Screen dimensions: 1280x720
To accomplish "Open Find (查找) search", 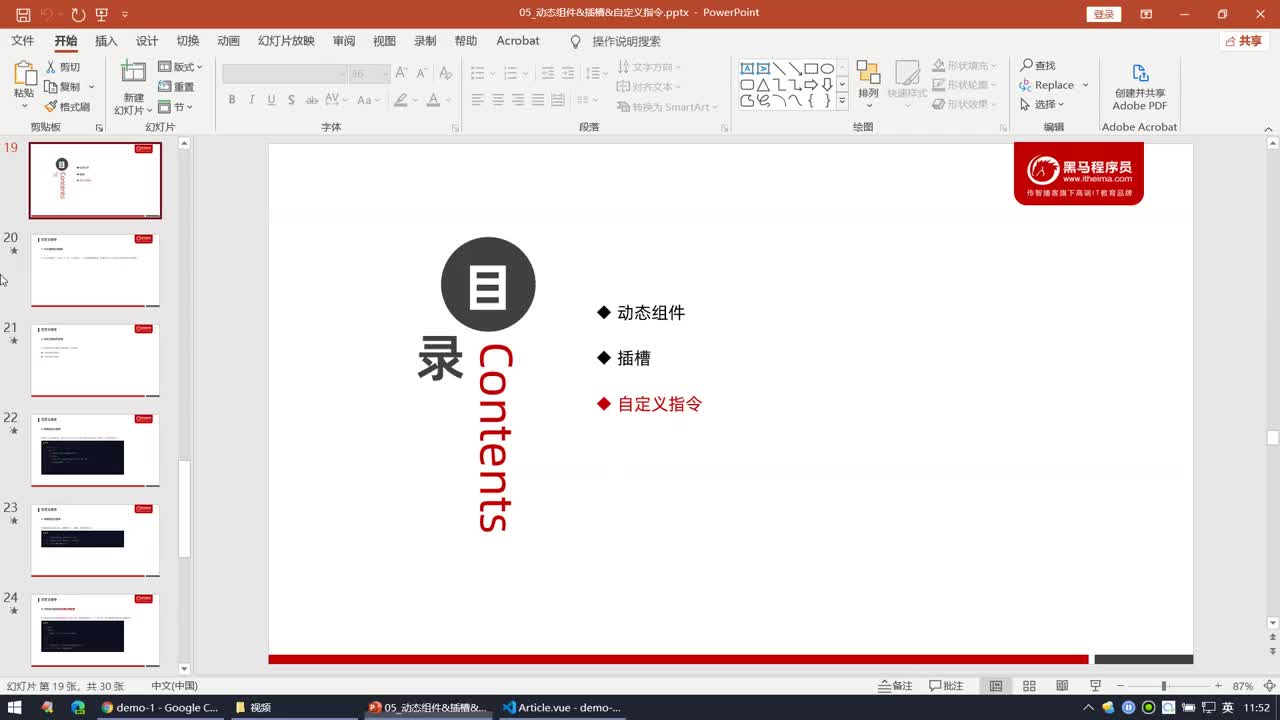I will click(x=1038, y=65).
